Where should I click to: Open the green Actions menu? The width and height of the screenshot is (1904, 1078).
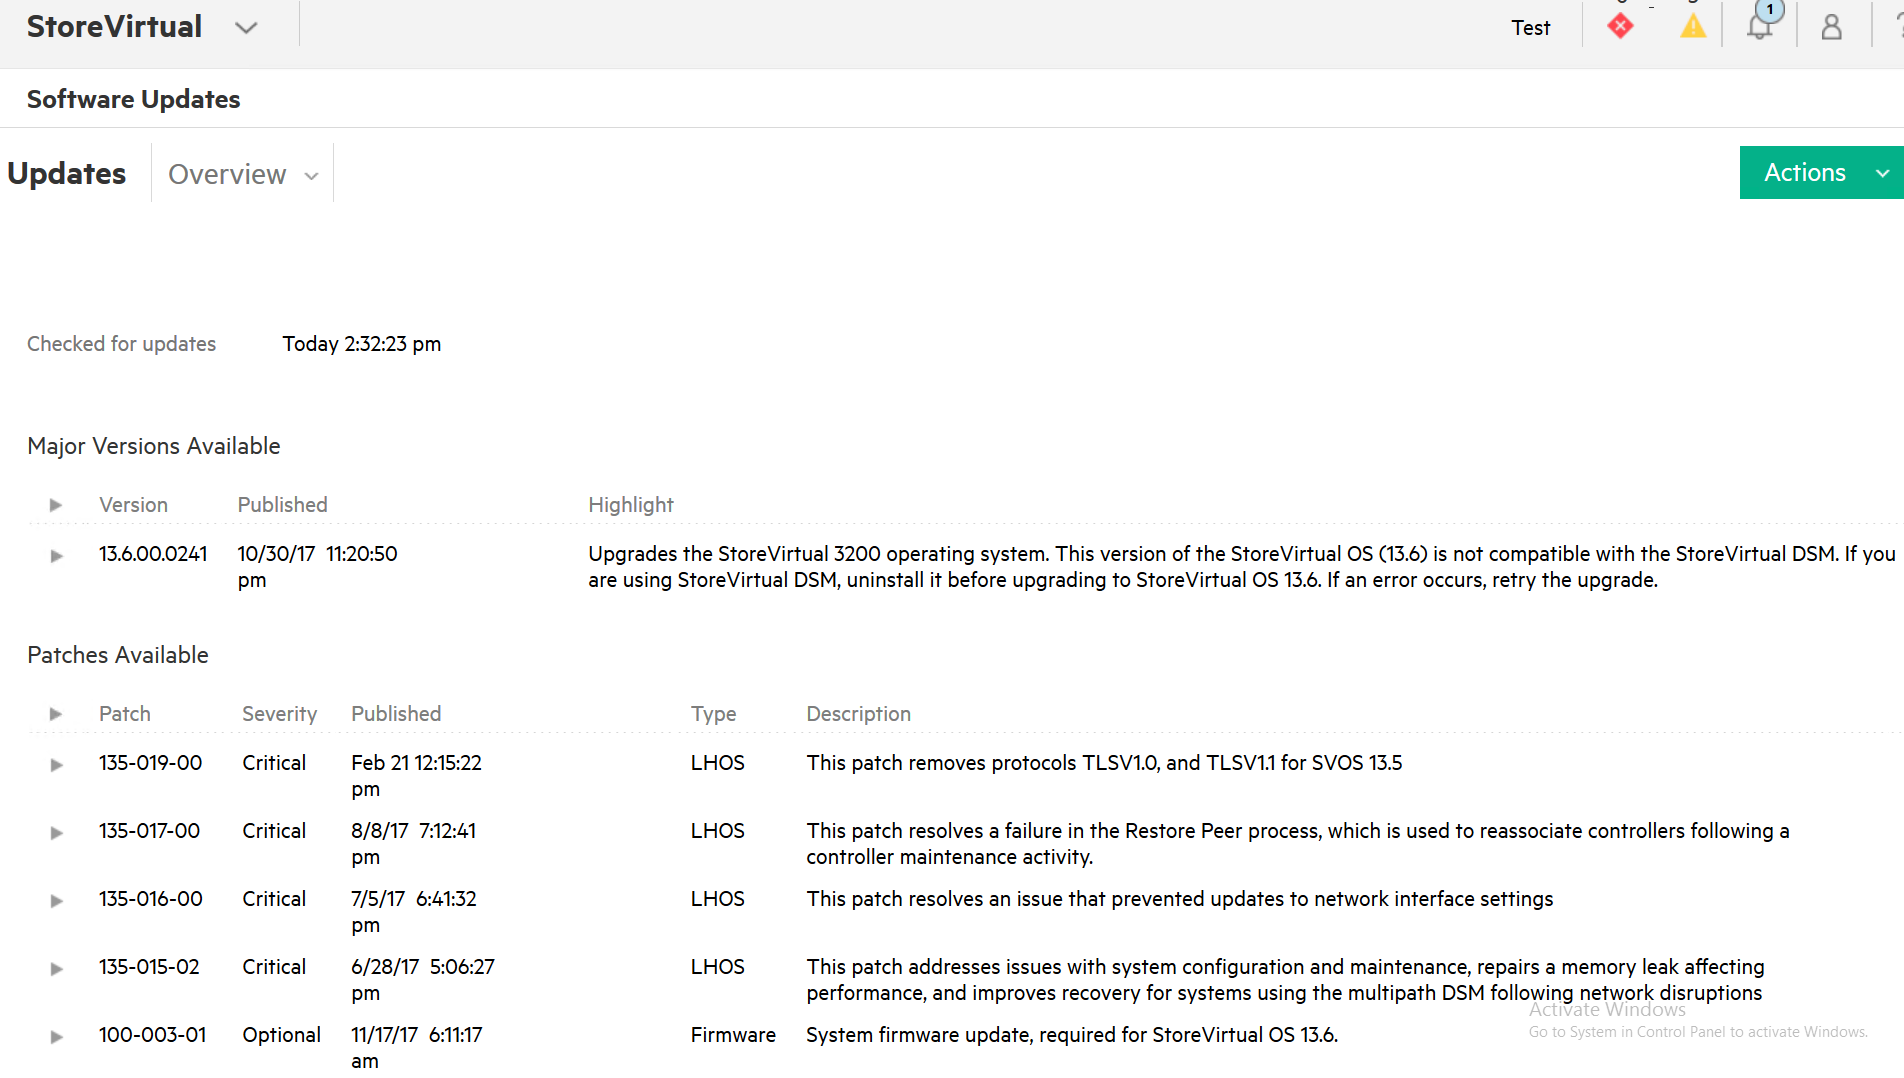click(1821, 172)
